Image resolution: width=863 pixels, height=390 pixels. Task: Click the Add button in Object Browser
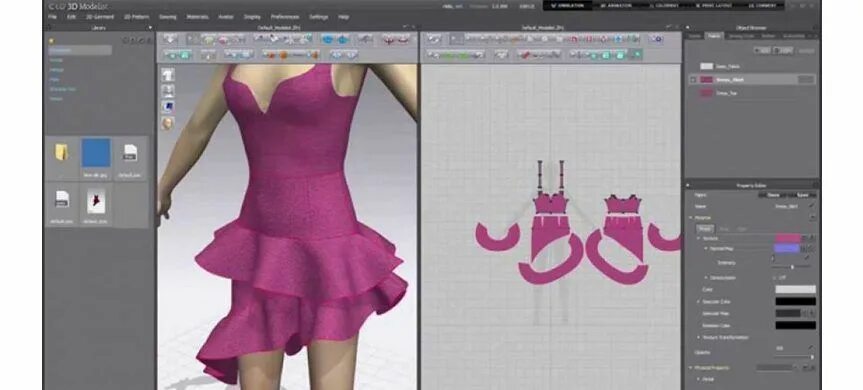[762, 50]
